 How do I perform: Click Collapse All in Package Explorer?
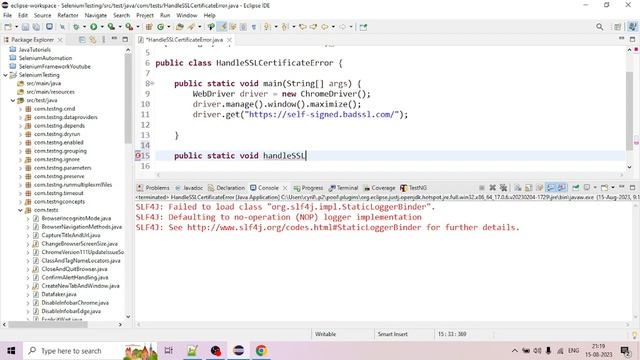pos(82,40)
